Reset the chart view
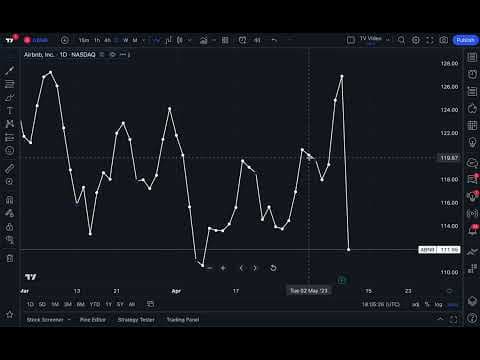480x360 pixels. (x=273, y=268)
